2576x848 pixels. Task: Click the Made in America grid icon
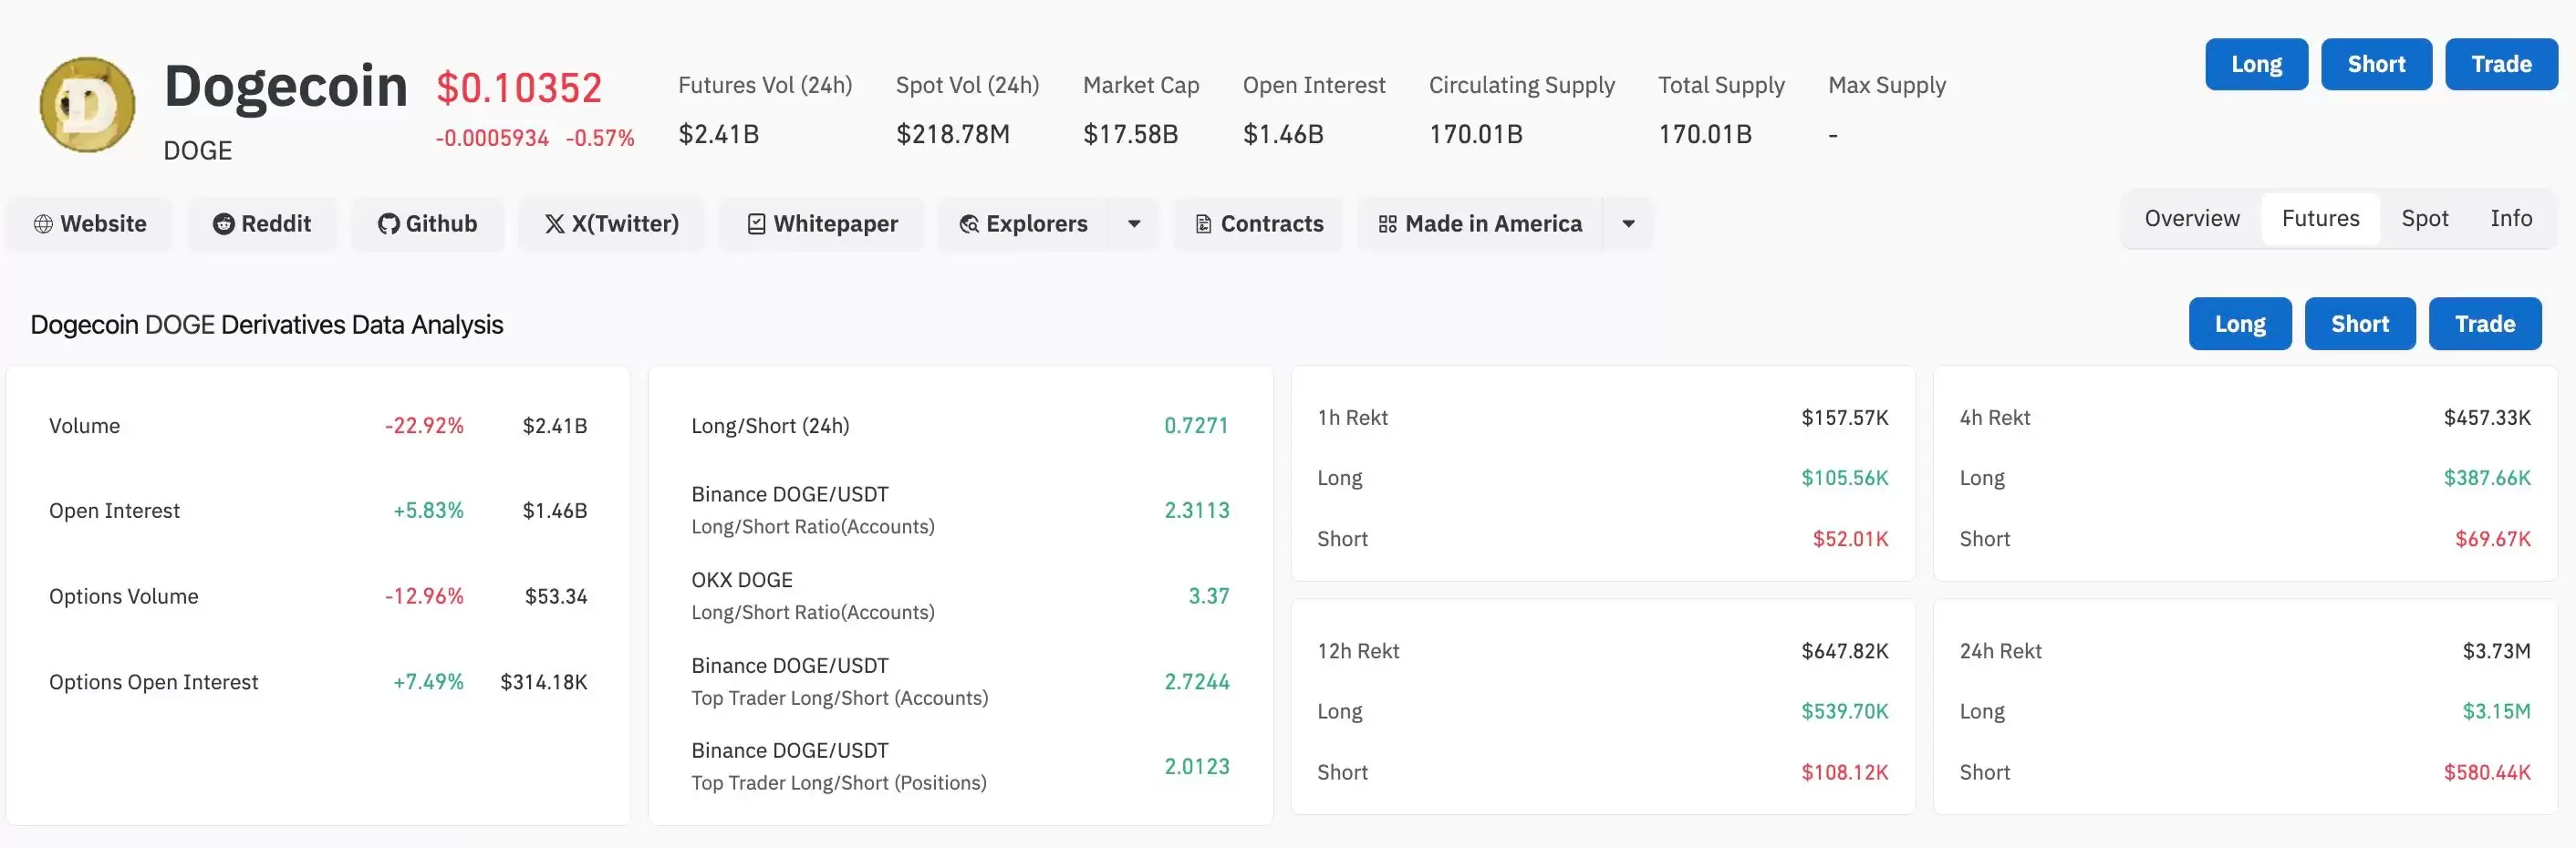(1387, 224)
